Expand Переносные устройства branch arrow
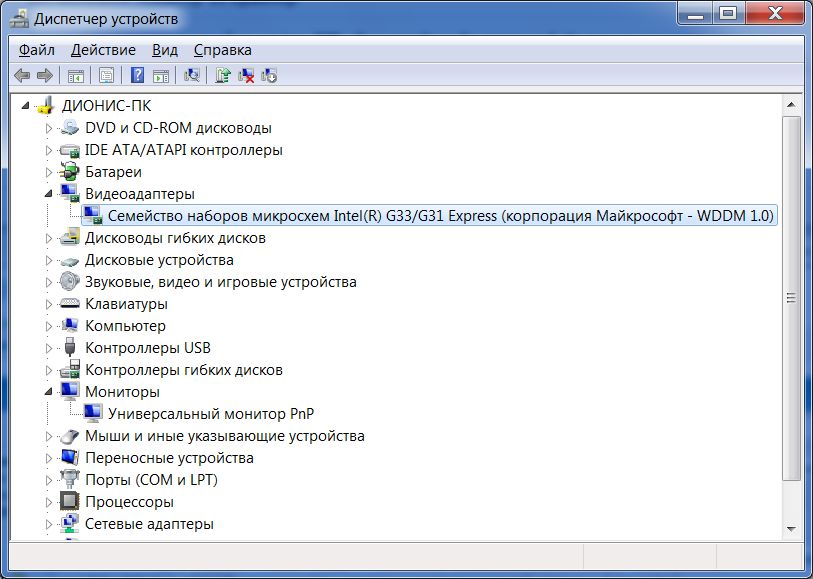This screenshot has height=579, width=813. (49, 458)
